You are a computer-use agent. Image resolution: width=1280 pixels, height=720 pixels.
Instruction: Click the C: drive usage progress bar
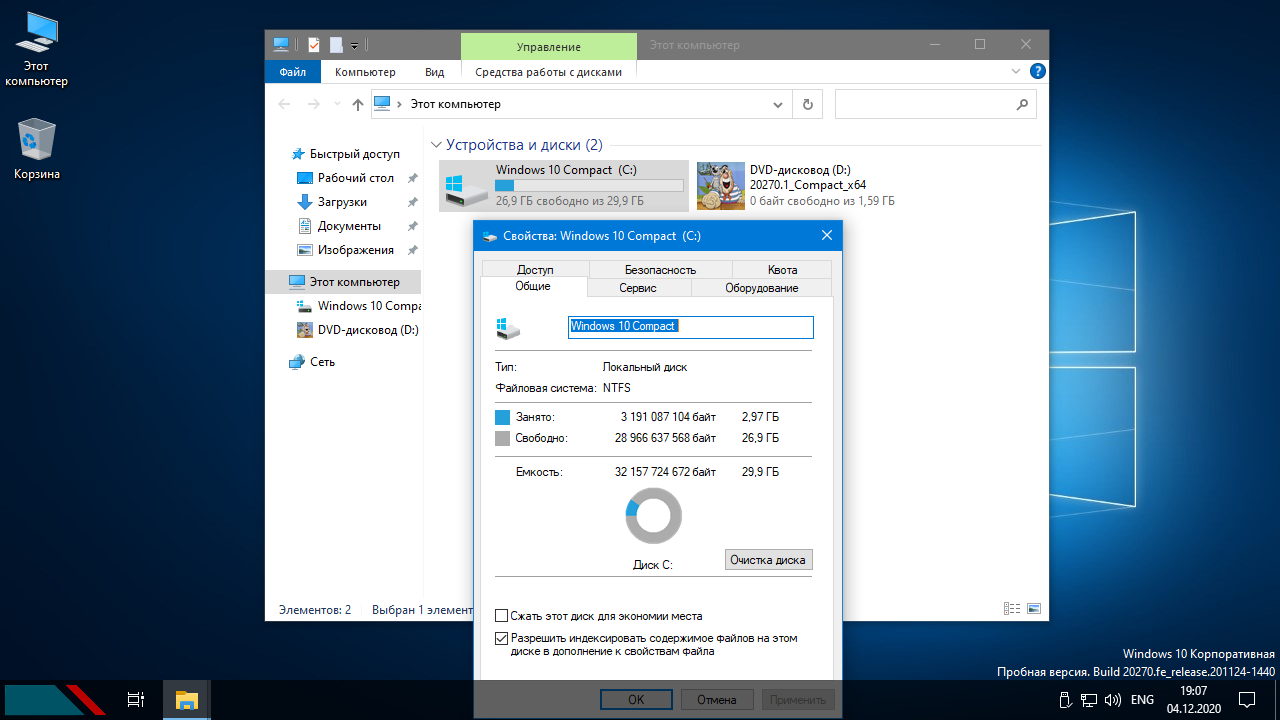click(590, 186)
